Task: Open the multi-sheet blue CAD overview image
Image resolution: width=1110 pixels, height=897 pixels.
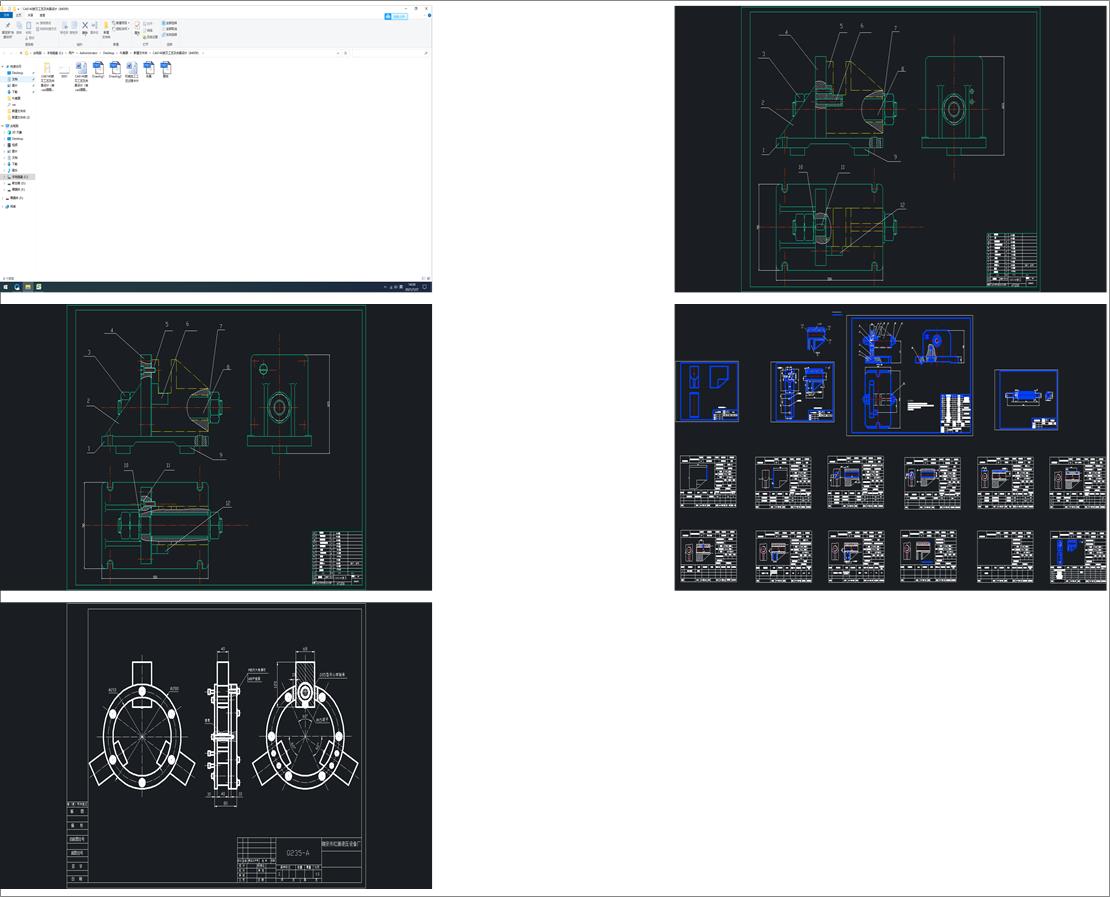Action: point(890,447)
